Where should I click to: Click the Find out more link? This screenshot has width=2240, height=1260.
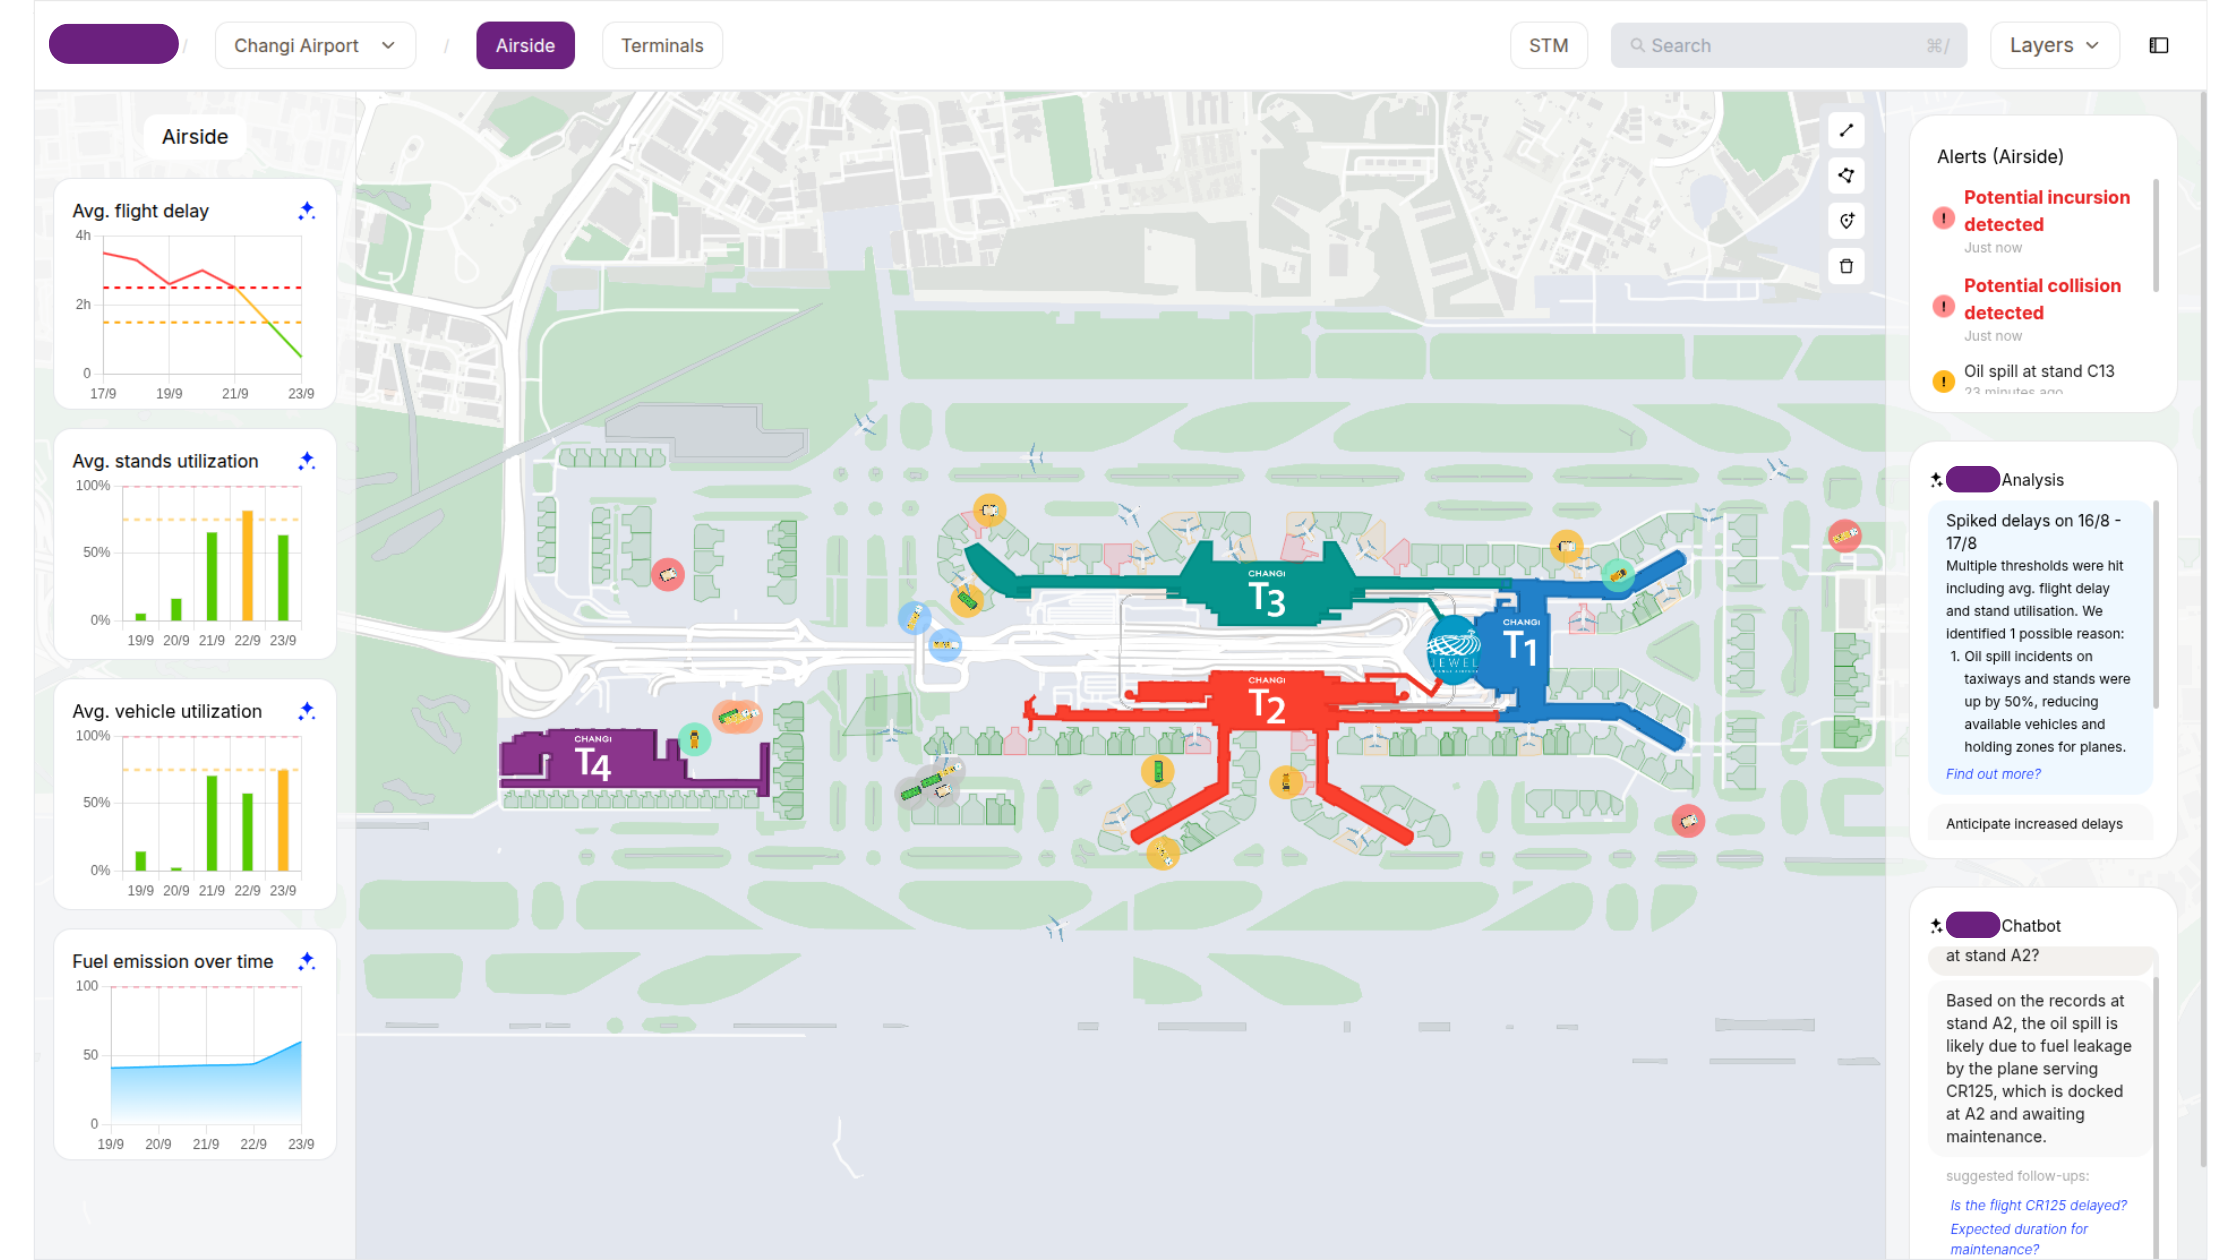coord(1993,774)
